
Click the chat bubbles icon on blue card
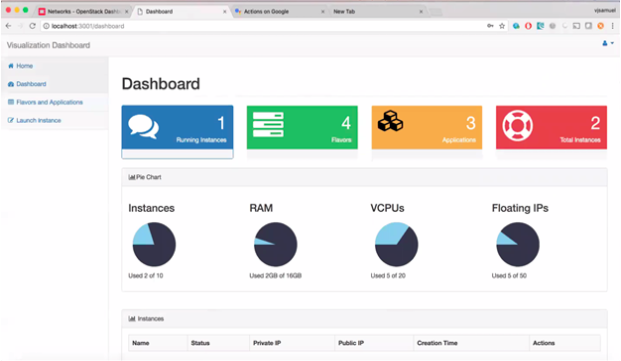coord(143,127)
